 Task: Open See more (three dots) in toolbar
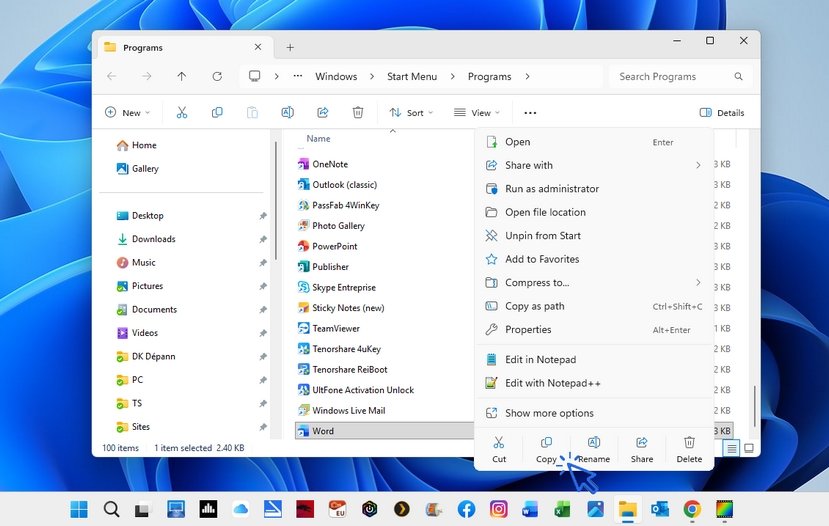point(530,113)
